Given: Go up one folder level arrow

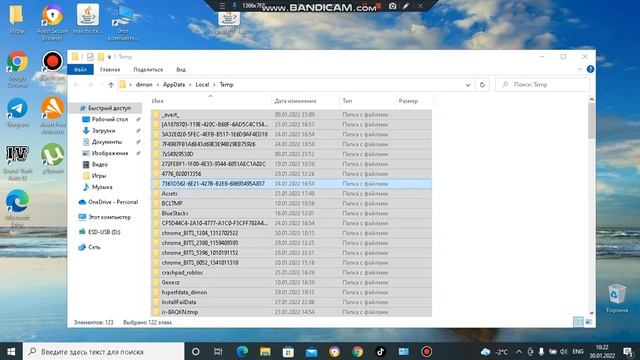Looking at the screenshot, I should pyautogui.click(x=111, y=84).
